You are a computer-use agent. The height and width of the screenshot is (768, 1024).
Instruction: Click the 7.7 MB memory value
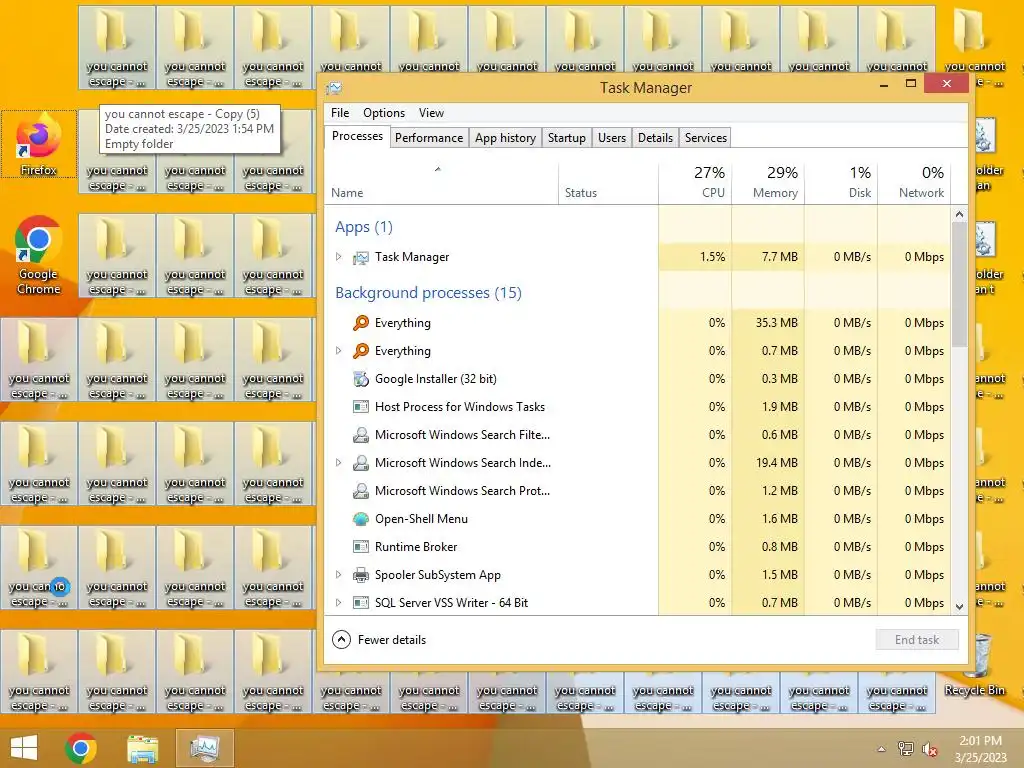779,257
